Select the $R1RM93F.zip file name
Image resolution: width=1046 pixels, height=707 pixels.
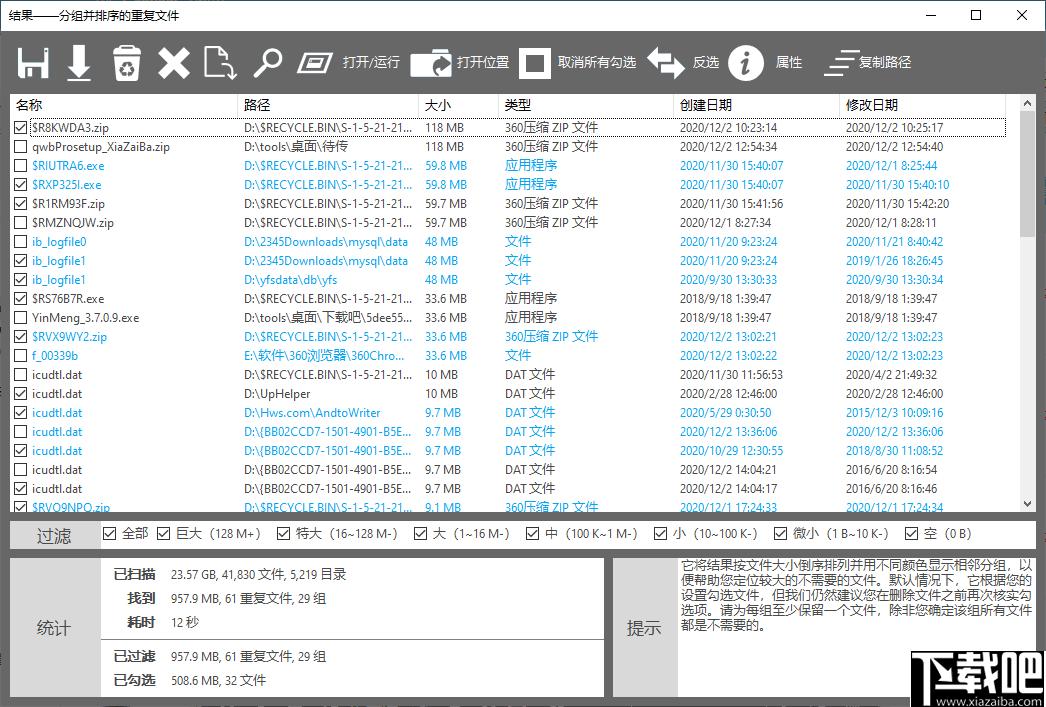click(x=68, y=203)
